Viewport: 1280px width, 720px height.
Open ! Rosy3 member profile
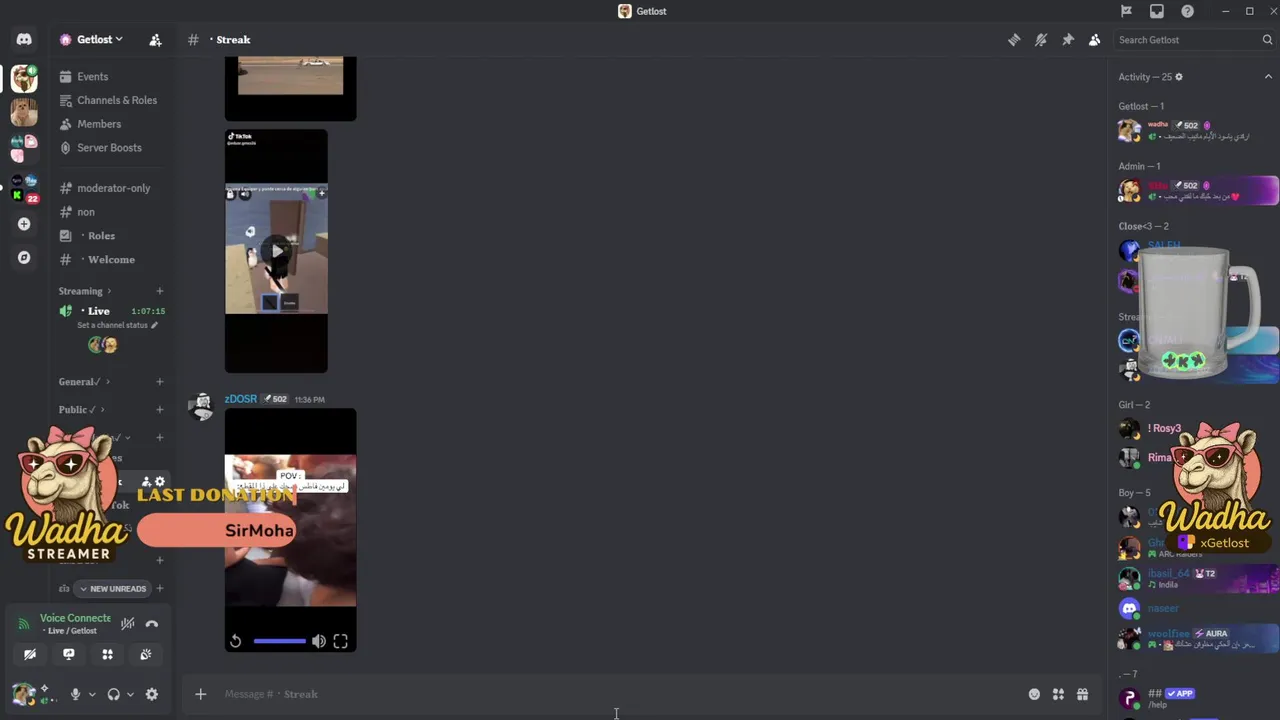click(x=1163, y=429)
